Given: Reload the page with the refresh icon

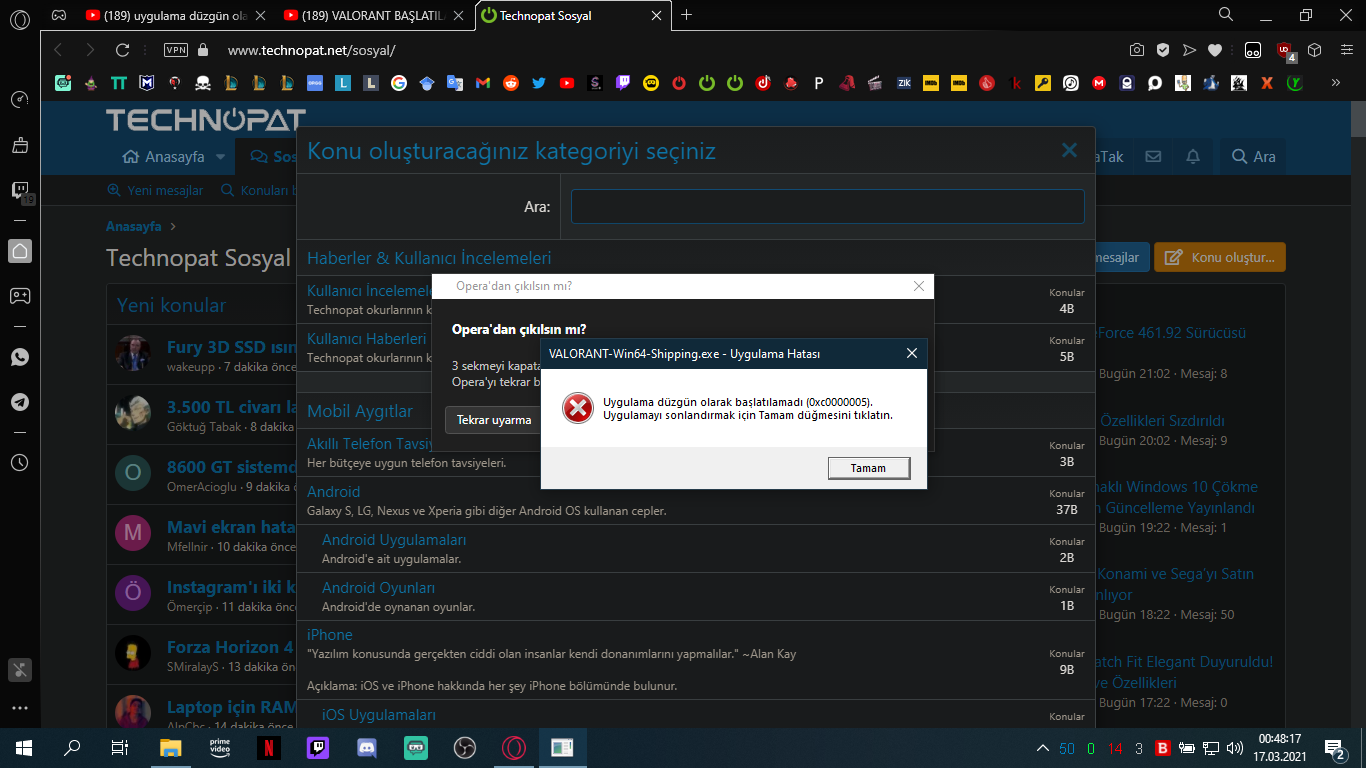Looking at the screenshot, I should [123, 50].
